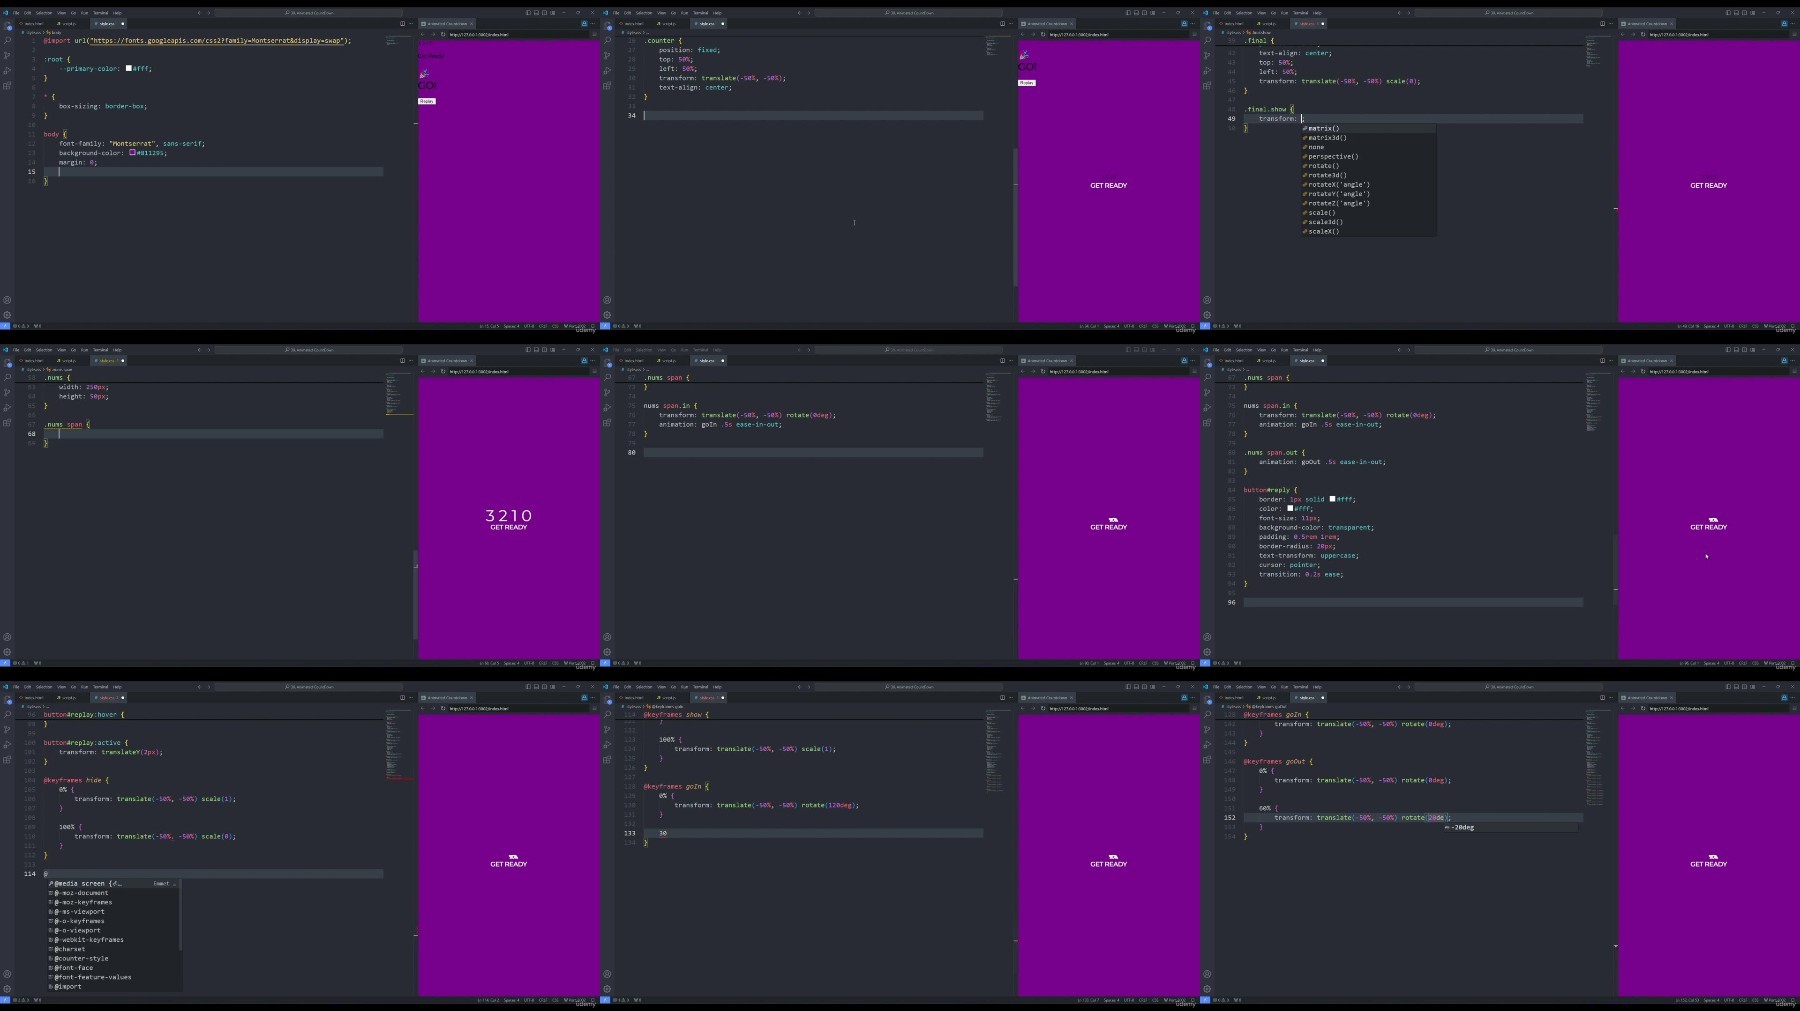The height and width of the screenshot is (1011, 1800).
Task: Split editor in the @keyframes goOut window
Action: pyautogui.click(x=1602, y=697)
